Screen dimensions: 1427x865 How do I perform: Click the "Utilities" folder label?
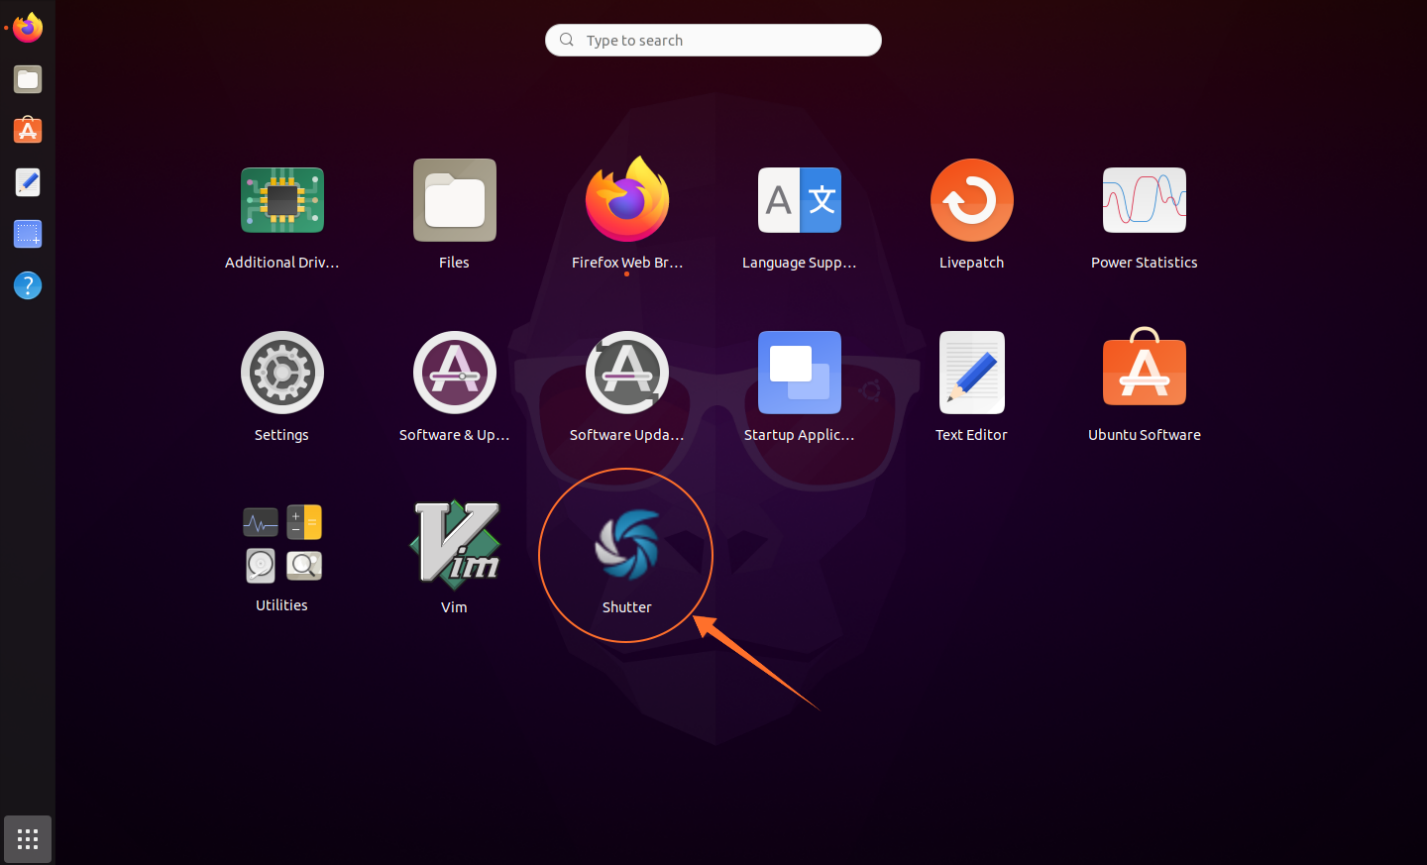pos(282,605)
